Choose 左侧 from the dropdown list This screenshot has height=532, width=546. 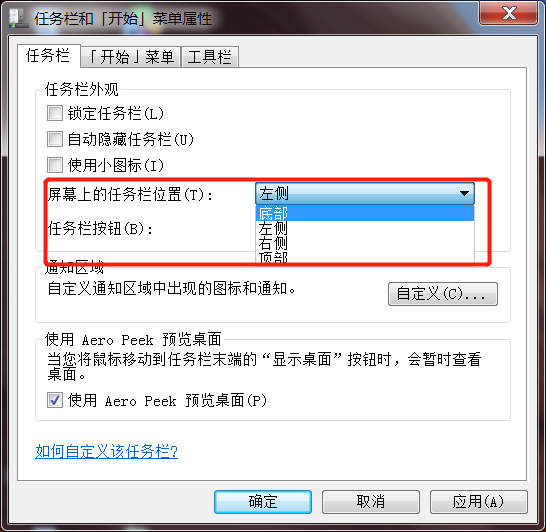tap(365, 228)
